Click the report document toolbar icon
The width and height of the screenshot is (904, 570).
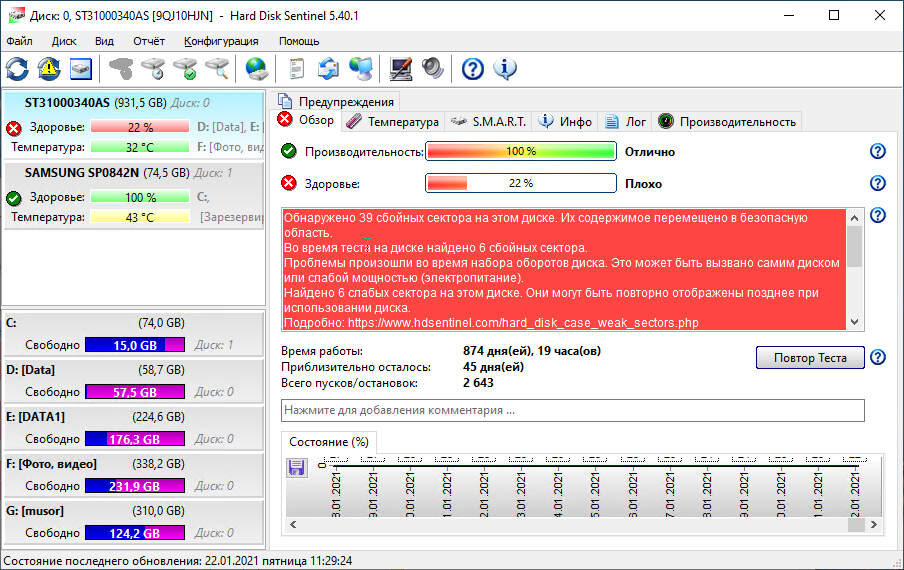[296, 69]
